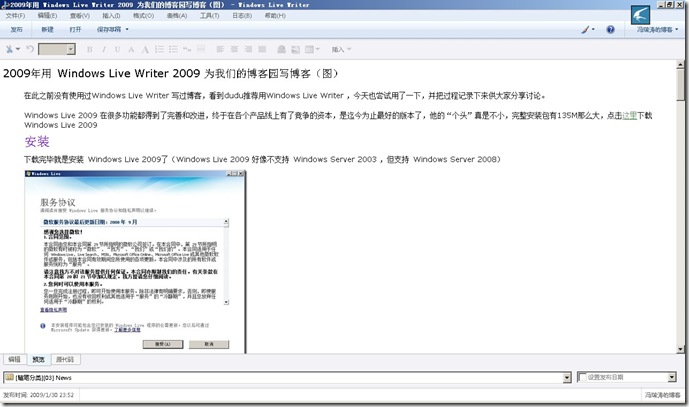This screenshot has width=689, height=407.
Task: Click the vertical scrollbar up arrow
Action: (680, 64)
